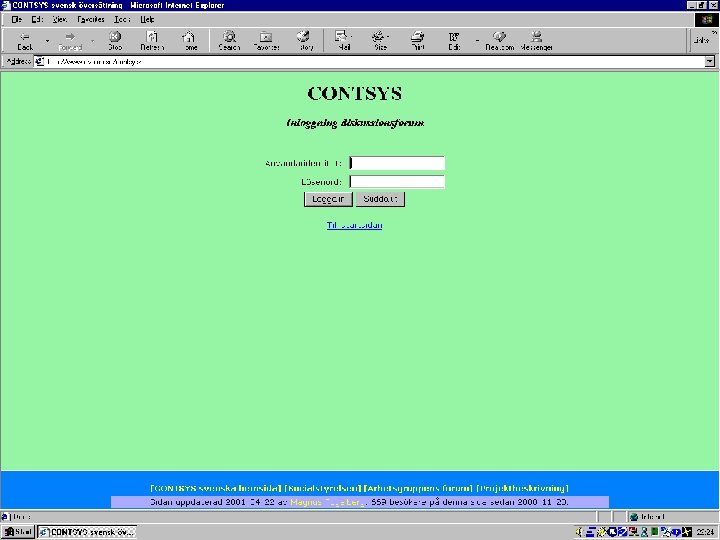Open the File menu
Viewport: 720px width, 540px height.
tap(17, 19)
